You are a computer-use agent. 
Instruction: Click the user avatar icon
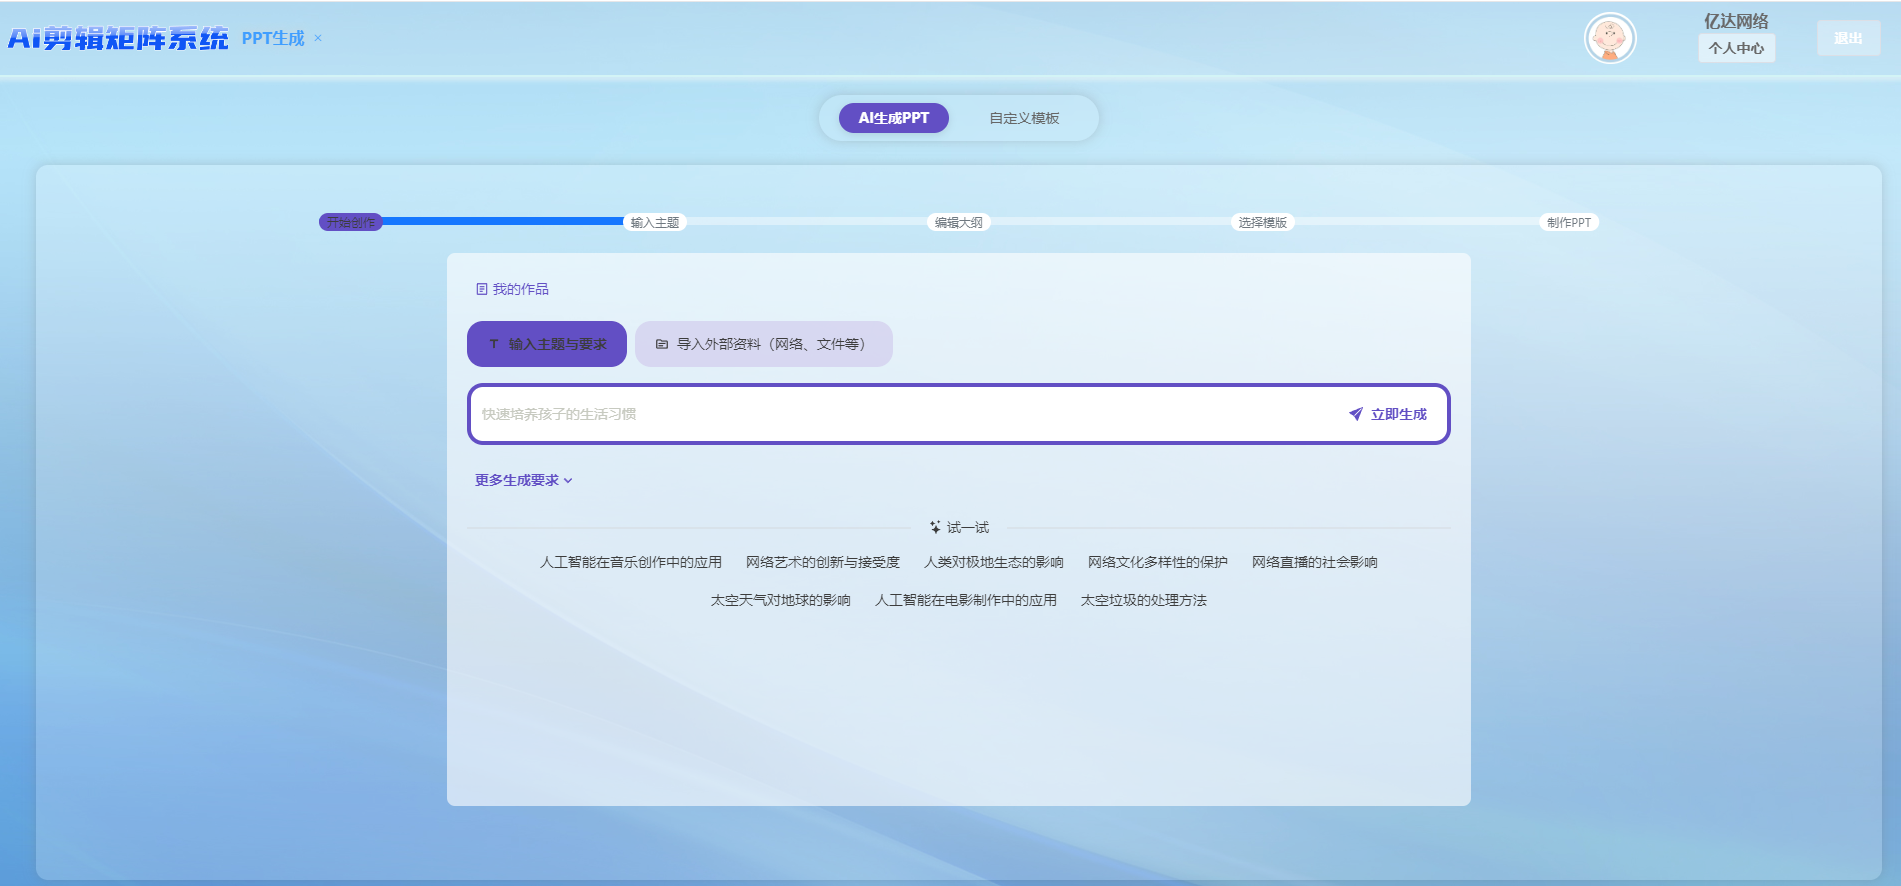(x=1609, y=39)
